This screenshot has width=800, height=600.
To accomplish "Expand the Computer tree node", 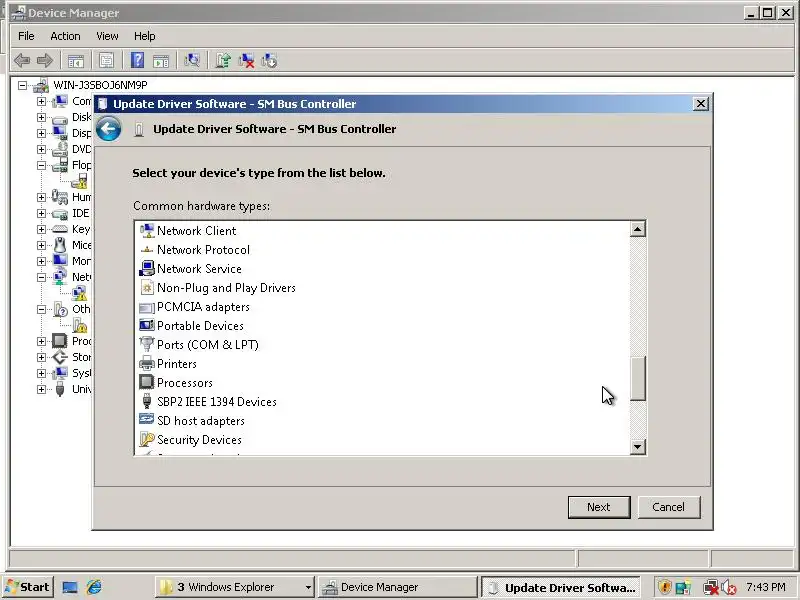I will point(41,101).
